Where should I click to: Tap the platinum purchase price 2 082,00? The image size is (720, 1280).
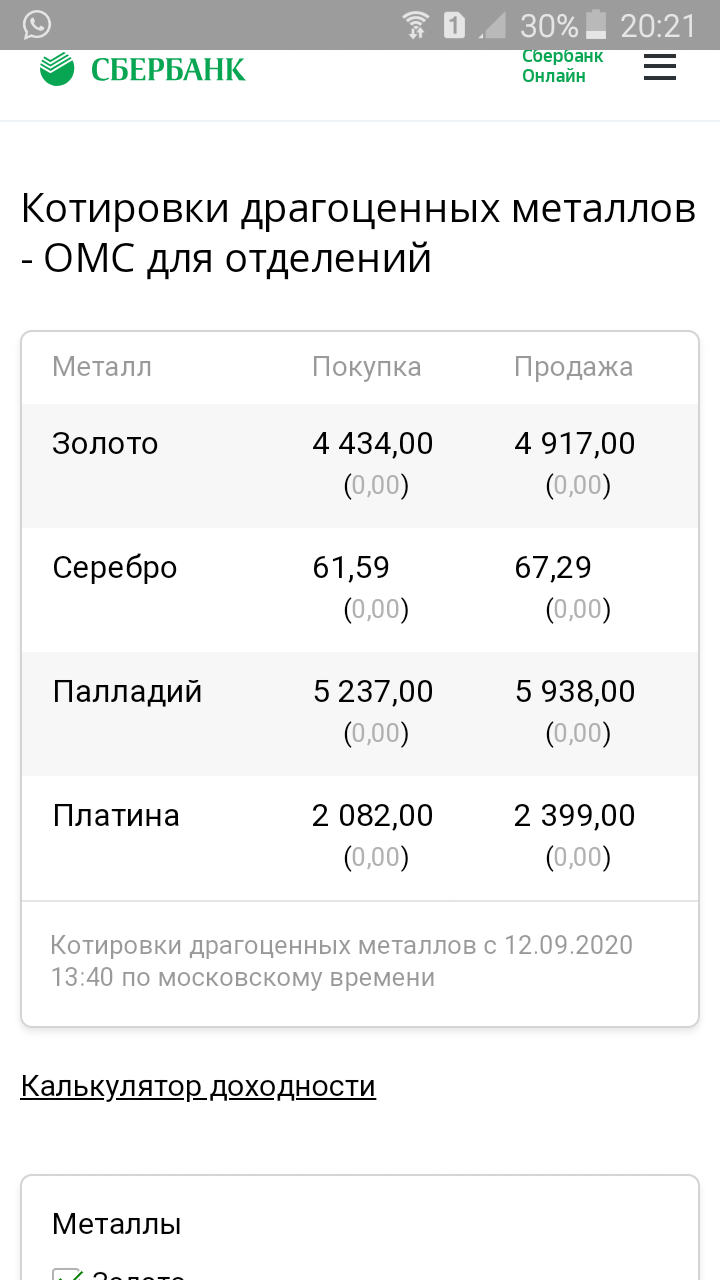(x=373, y=815)
